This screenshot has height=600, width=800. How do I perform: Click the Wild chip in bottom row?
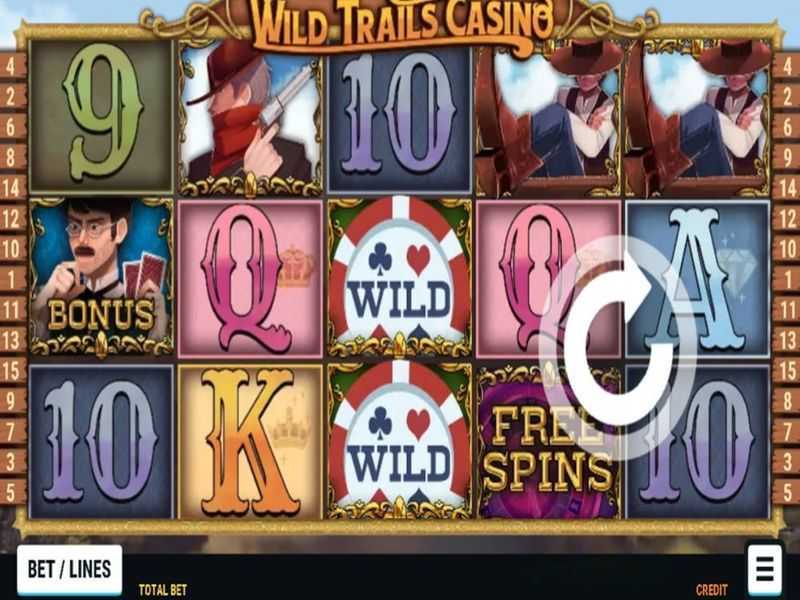(x=399, y=442)
